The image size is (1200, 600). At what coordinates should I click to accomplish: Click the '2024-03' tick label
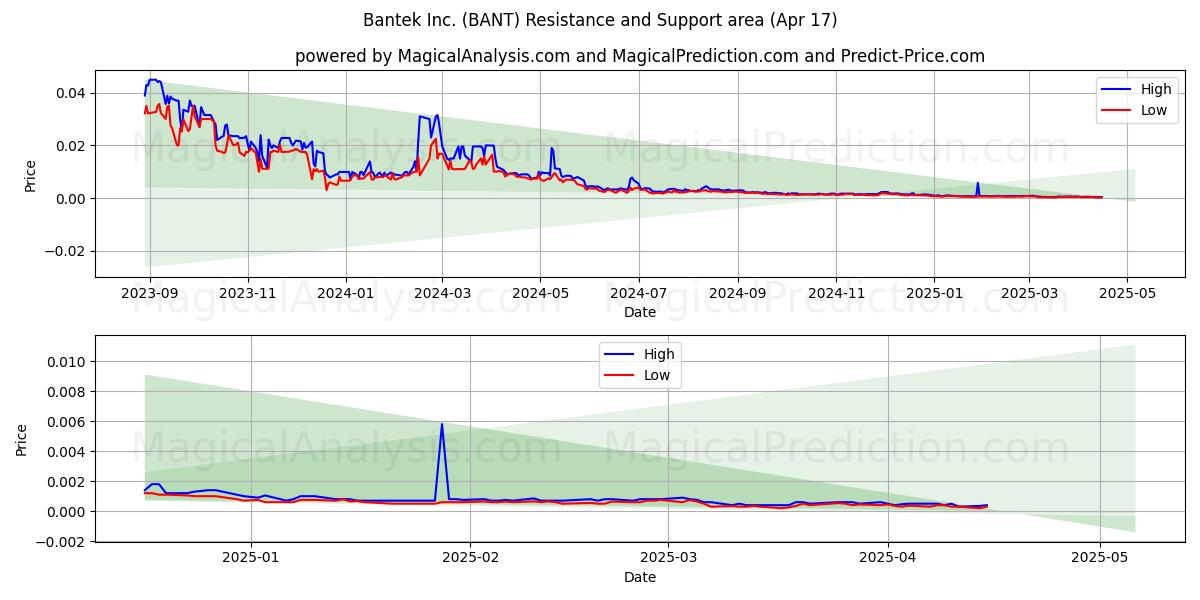pyautogui.click(x=442, y=293)
